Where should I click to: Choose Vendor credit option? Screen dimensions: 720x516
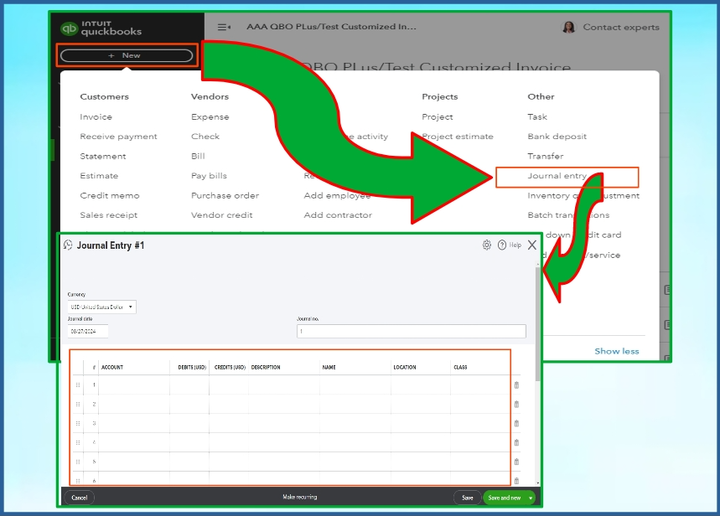tap(222, 215)
